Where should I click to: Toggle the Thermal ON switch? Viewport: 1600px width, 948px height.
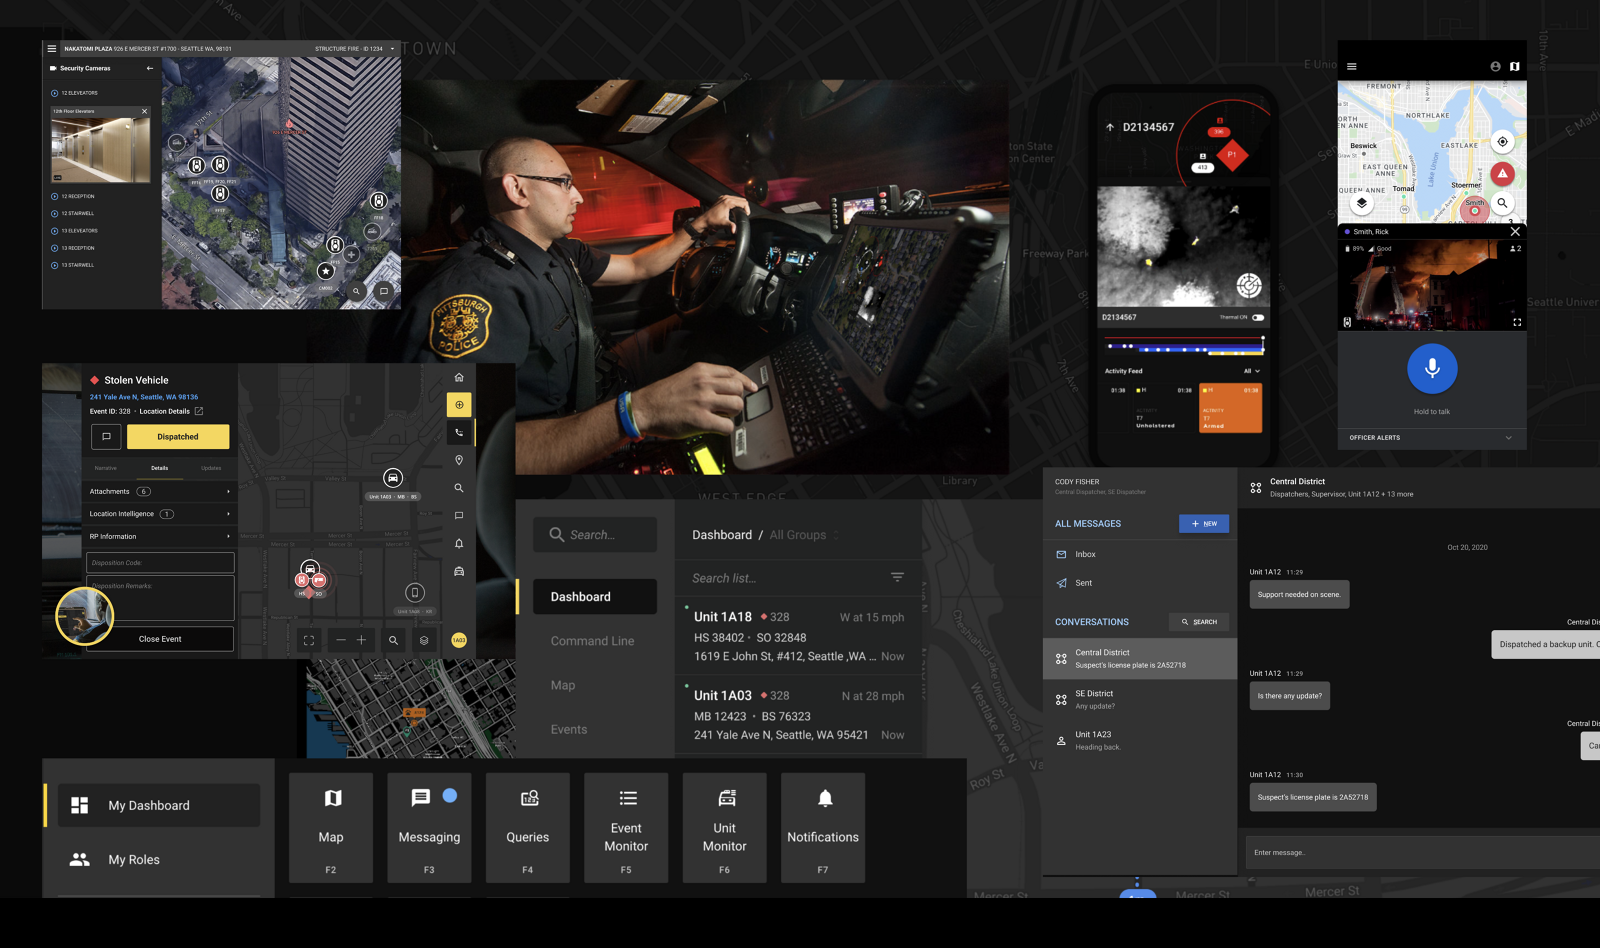[x=1258, y=317]
